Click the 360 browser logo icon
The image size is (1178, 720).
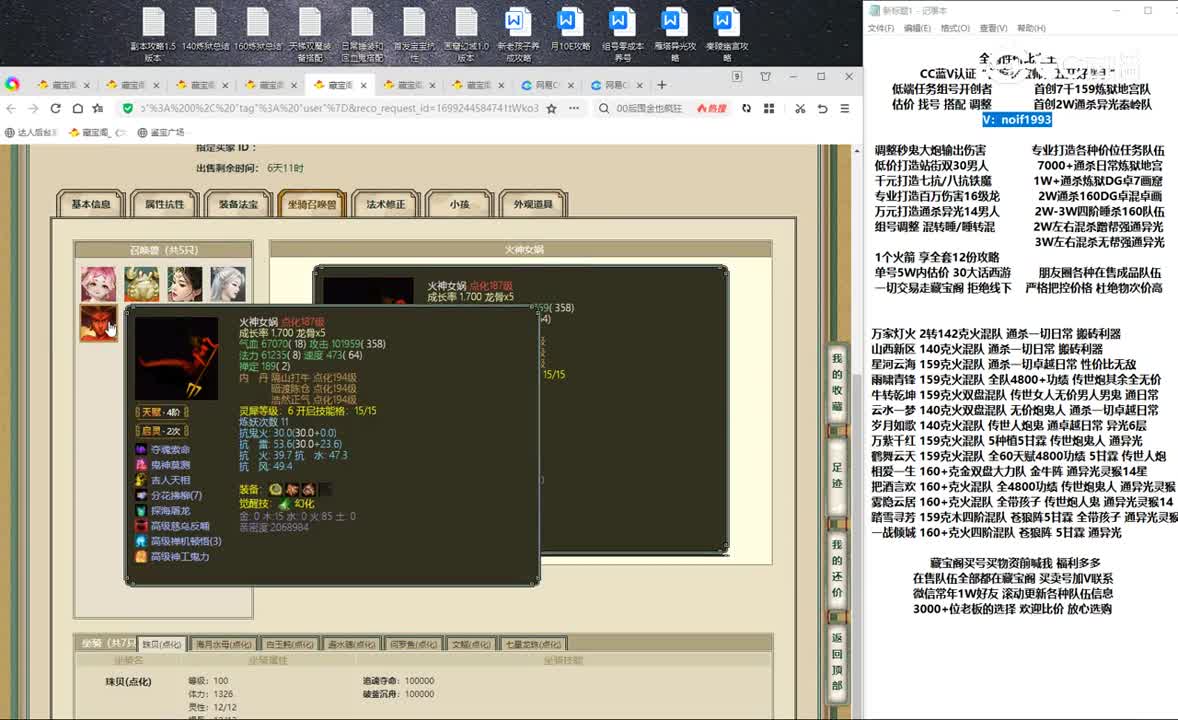click(12, 84)
